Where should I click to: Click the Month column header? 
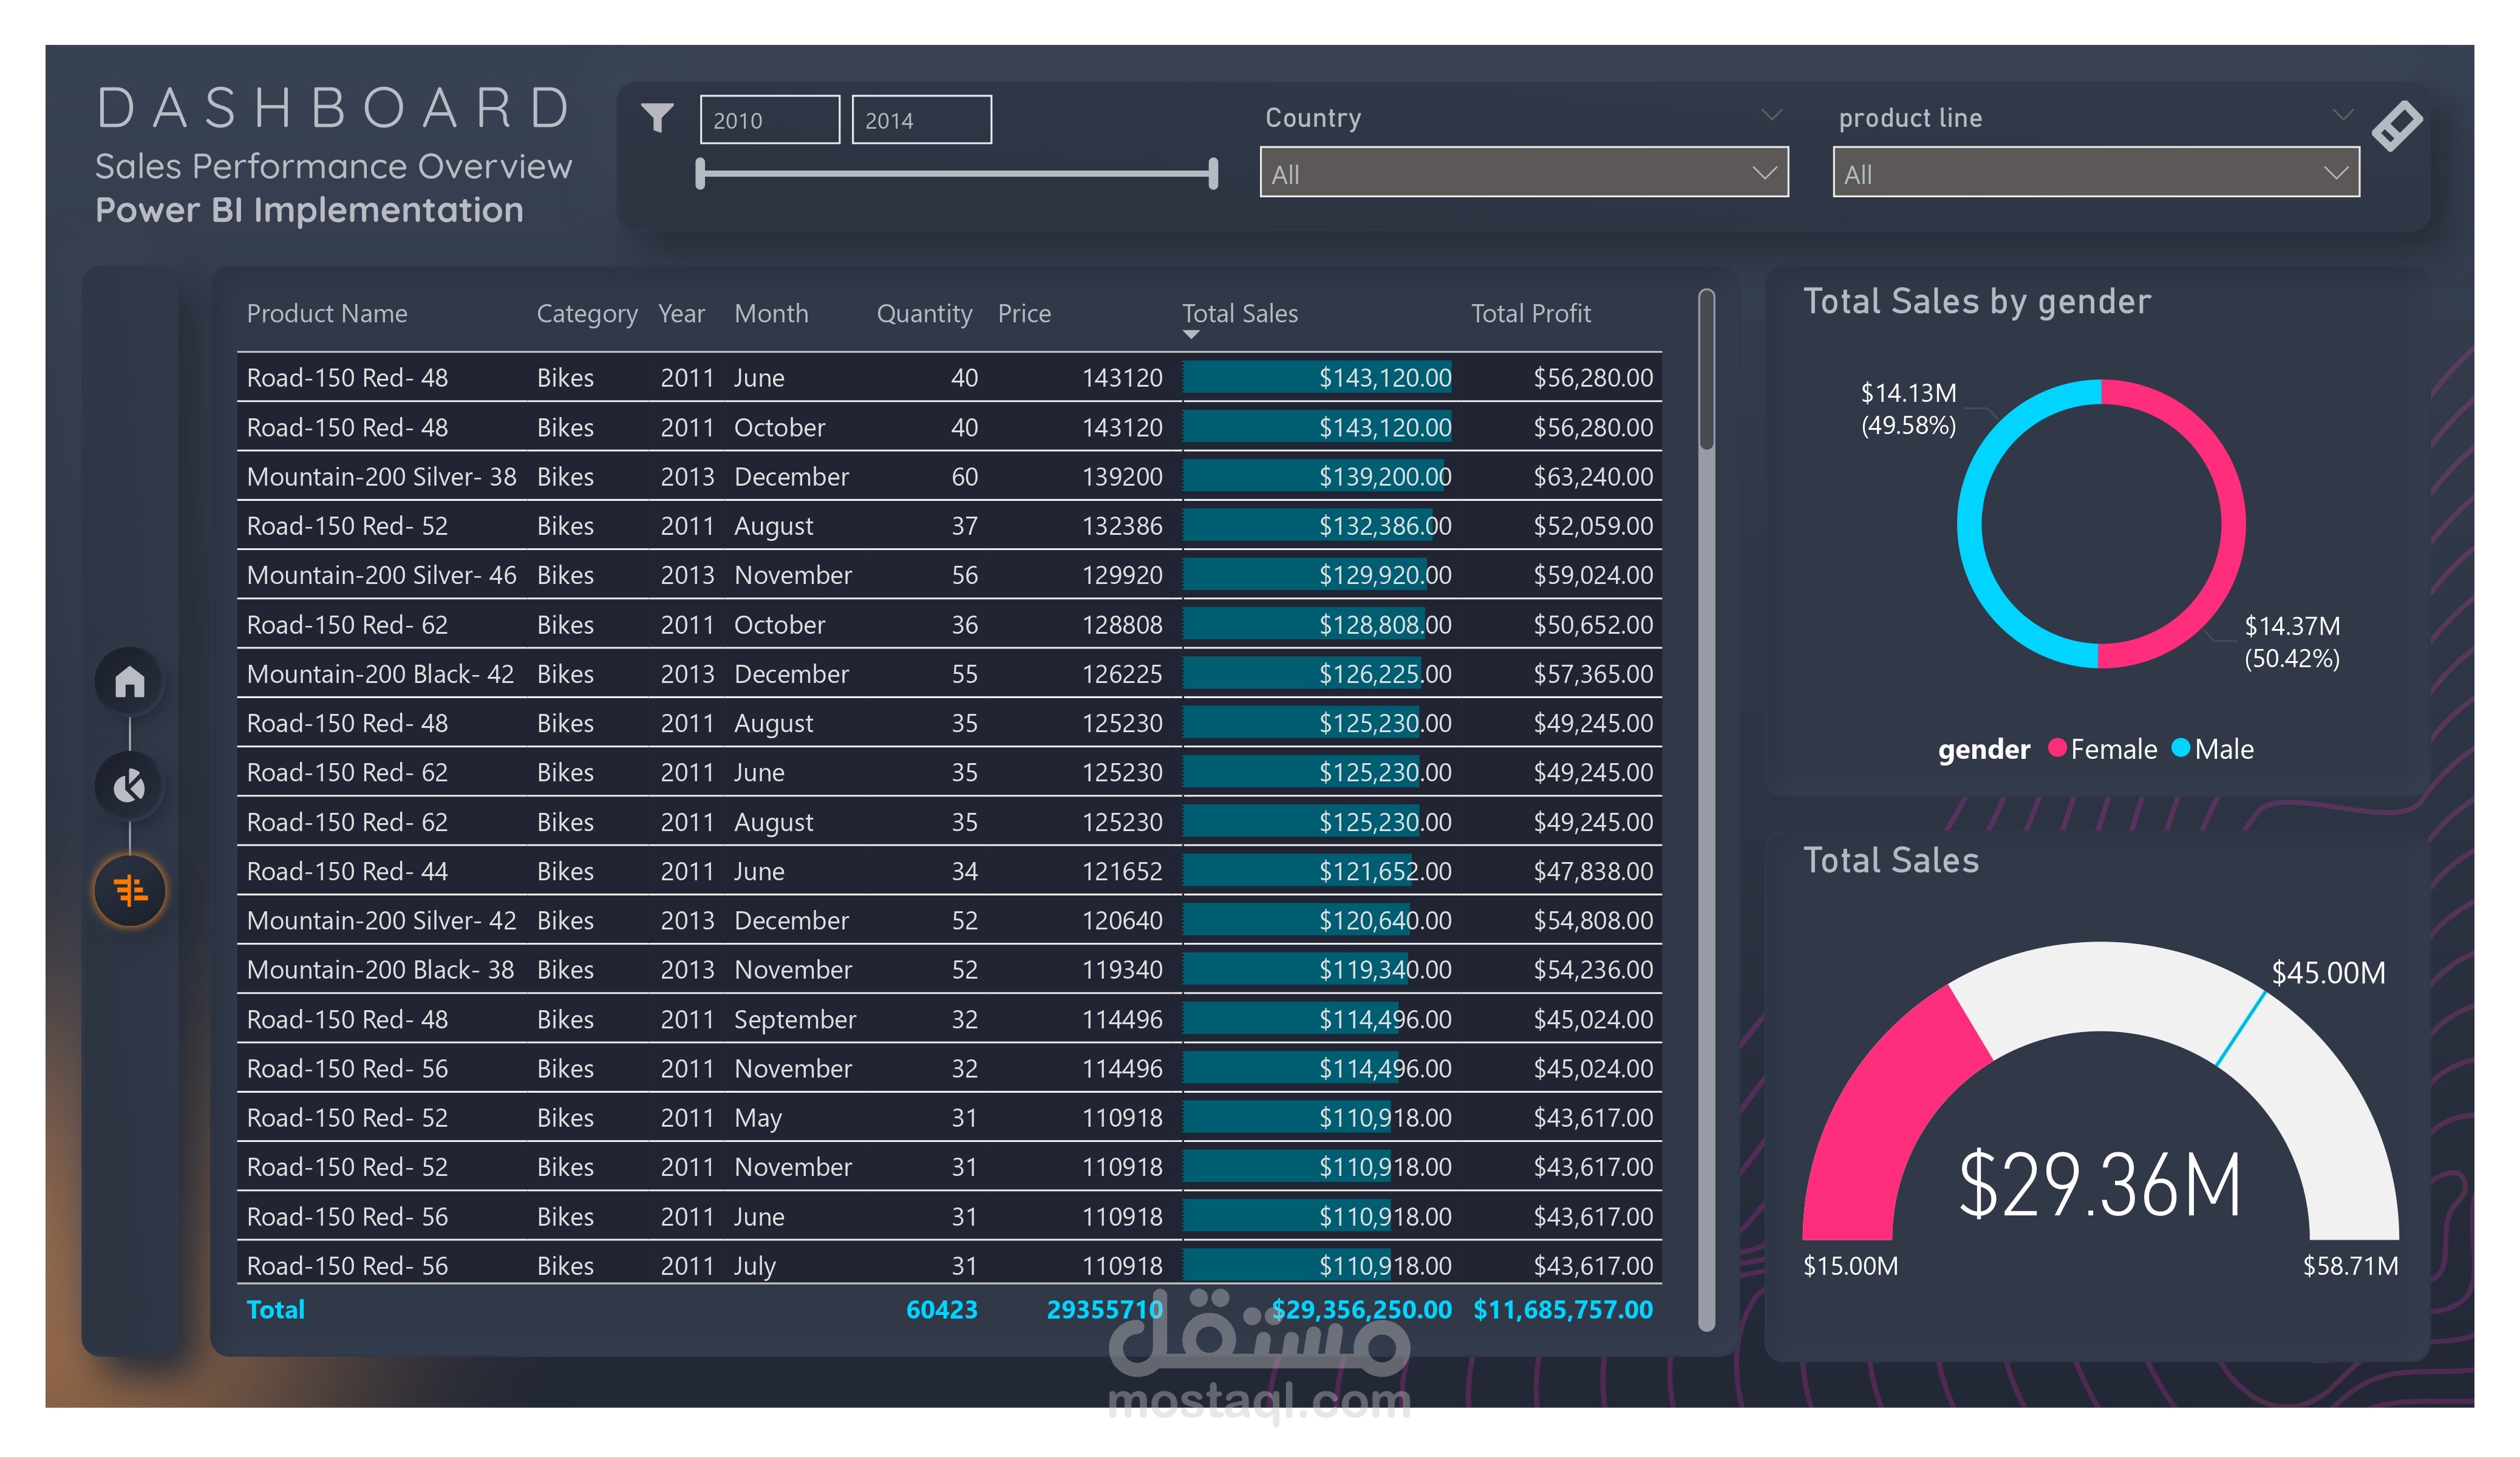[x=770, y=314]
